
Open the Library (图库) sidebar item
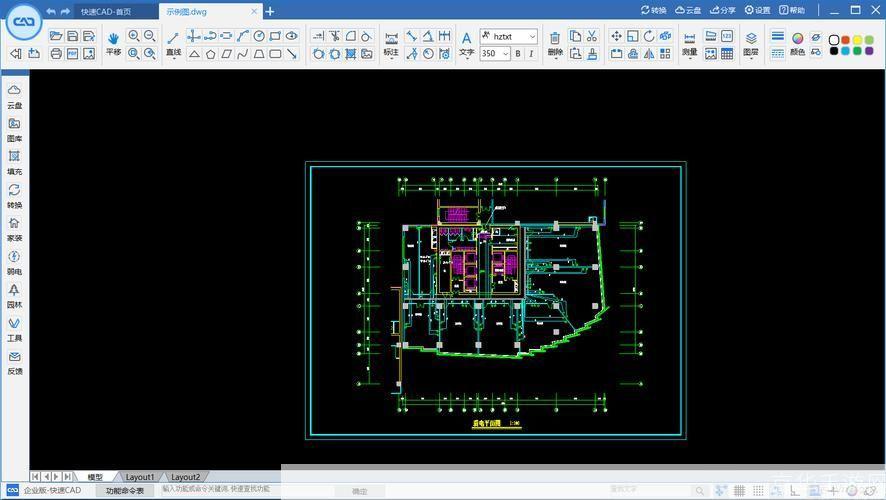click(x=14, y=130)
